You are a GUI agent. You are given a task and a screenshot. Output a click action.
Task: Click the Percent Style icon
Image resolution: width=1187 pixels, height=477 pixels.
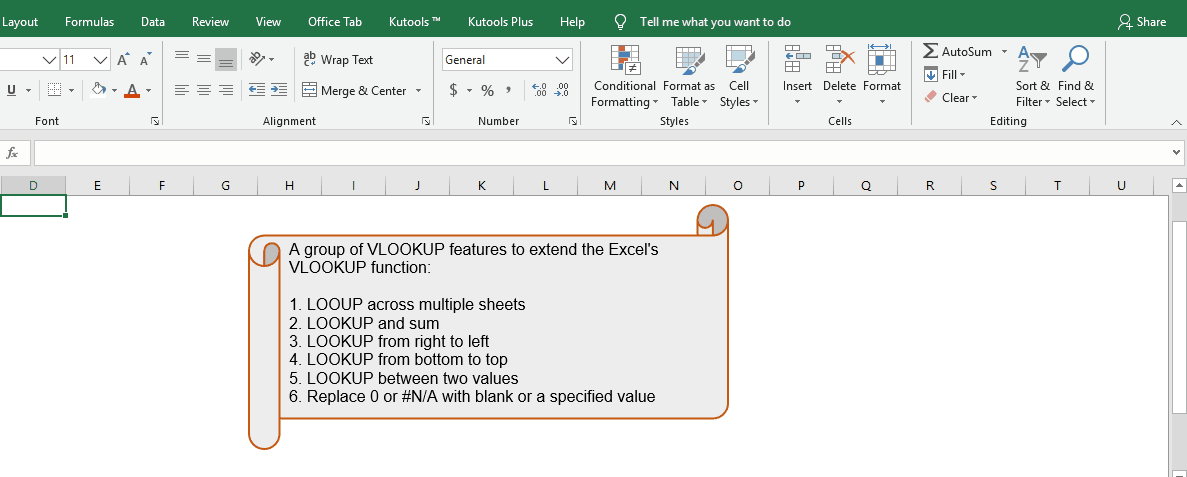pyautogui.click(x=487, y=91)
